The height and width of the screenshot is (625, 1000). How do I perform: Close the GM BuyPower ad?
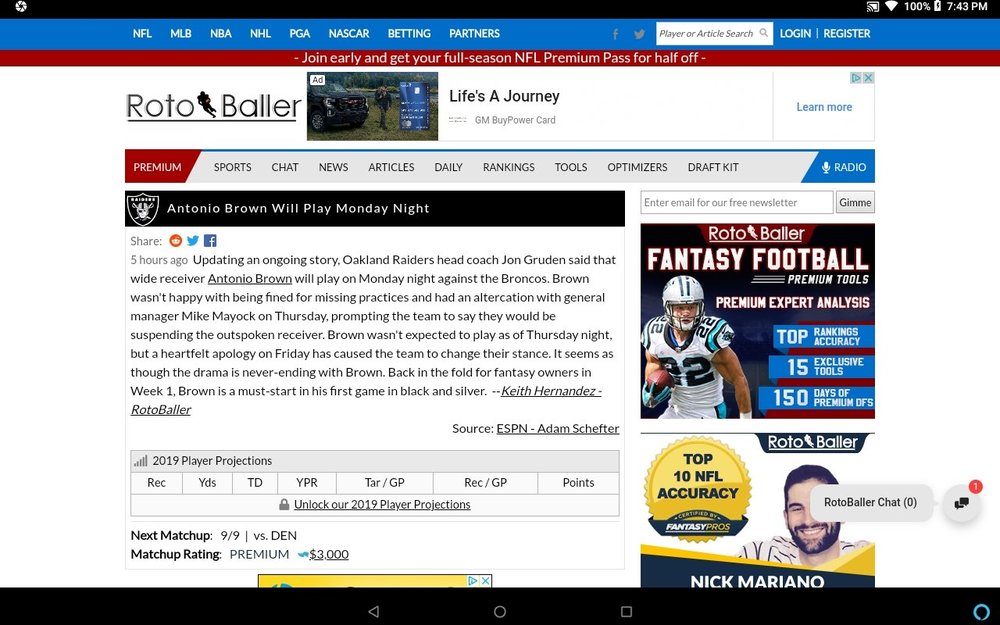point(868,78)
